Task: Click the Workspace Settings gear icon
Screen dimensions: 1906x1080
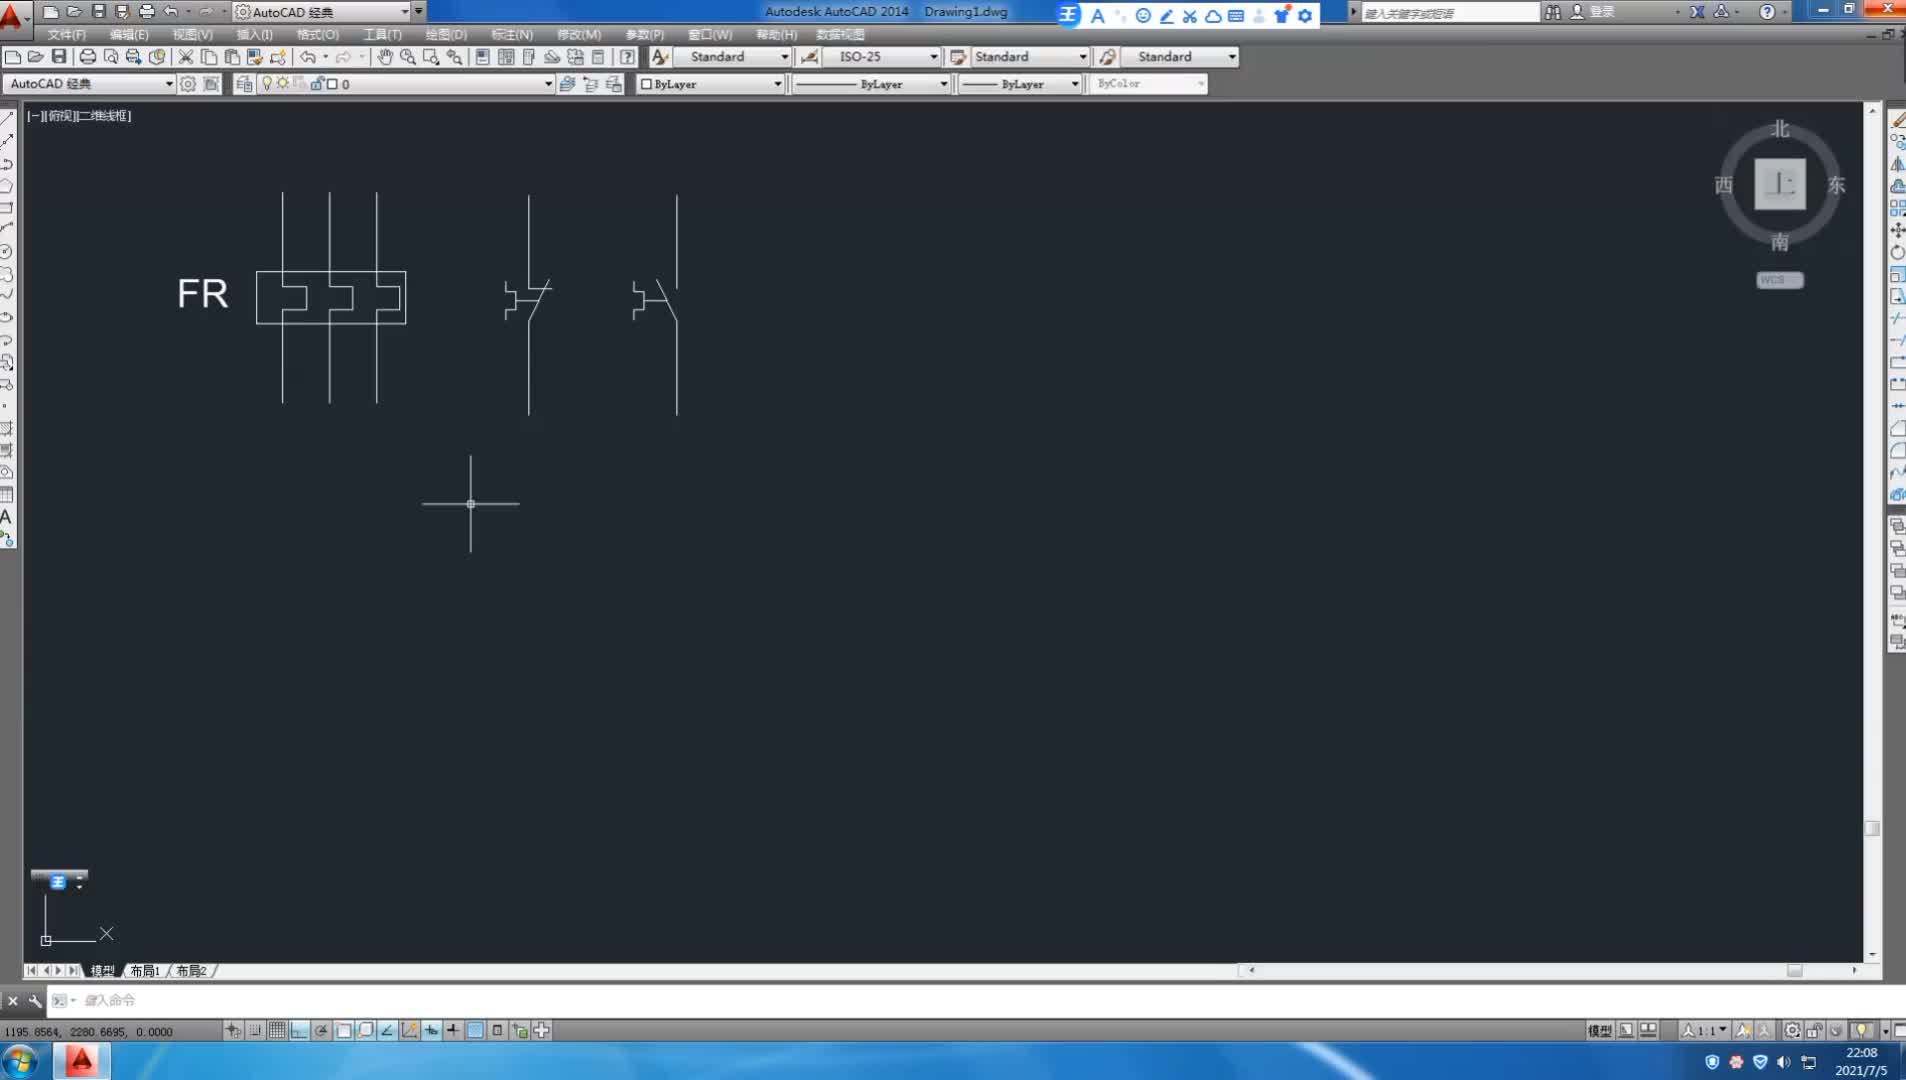Action: (x=187, y=84)
